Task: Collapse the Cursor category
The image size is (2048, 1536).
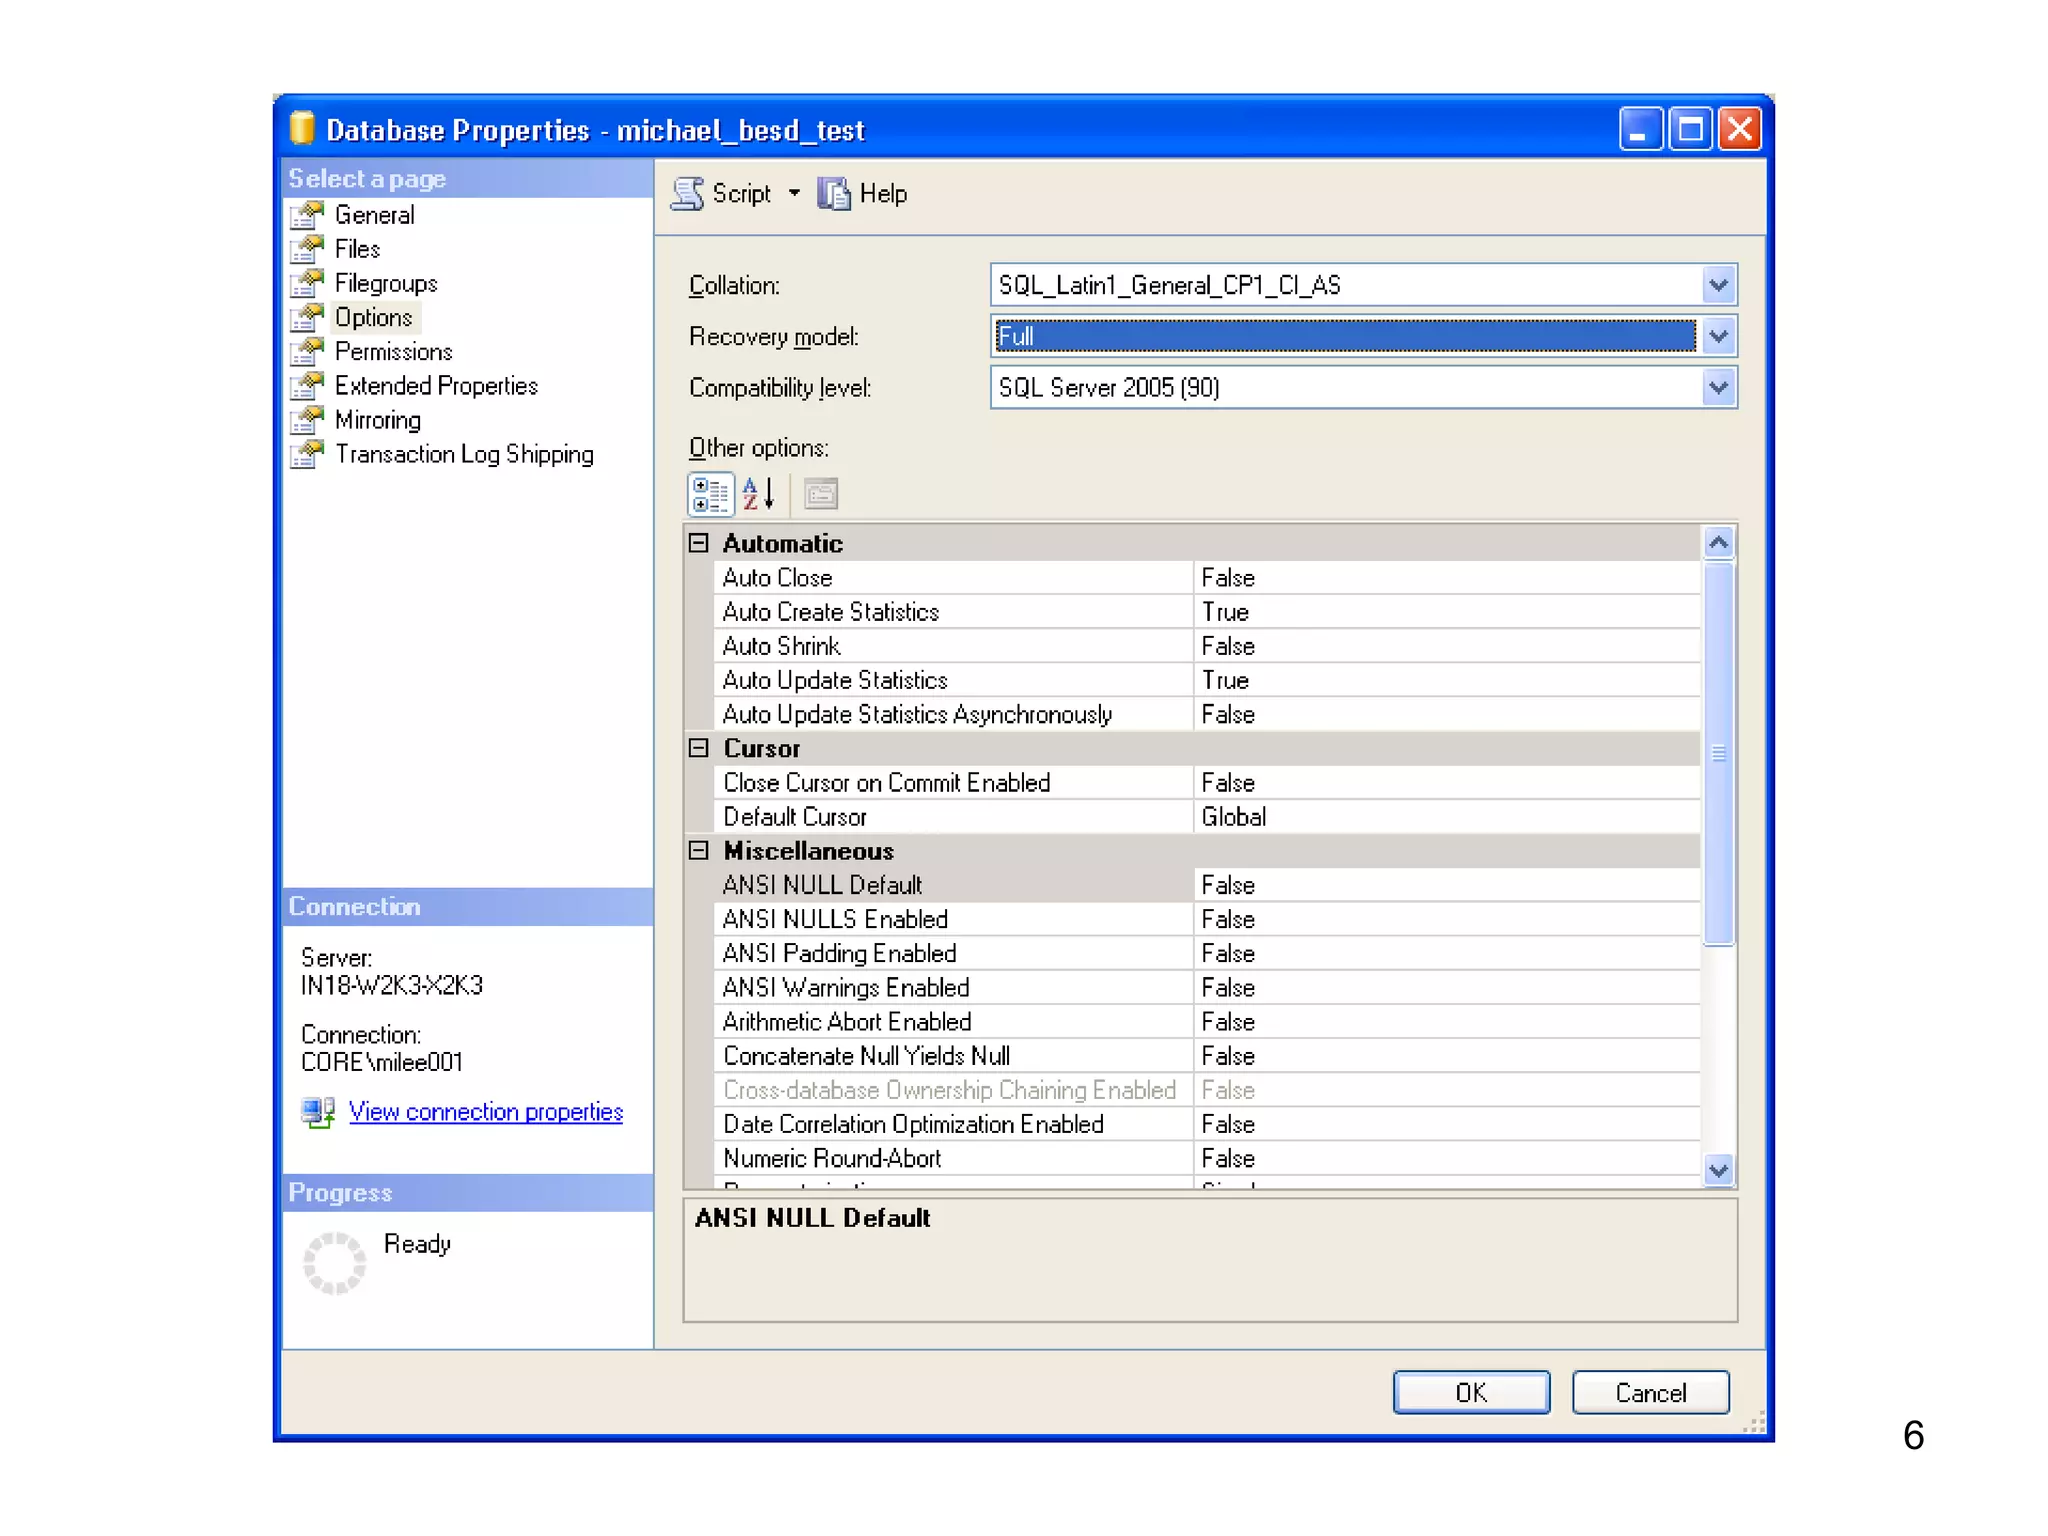Action: point(699,748)
